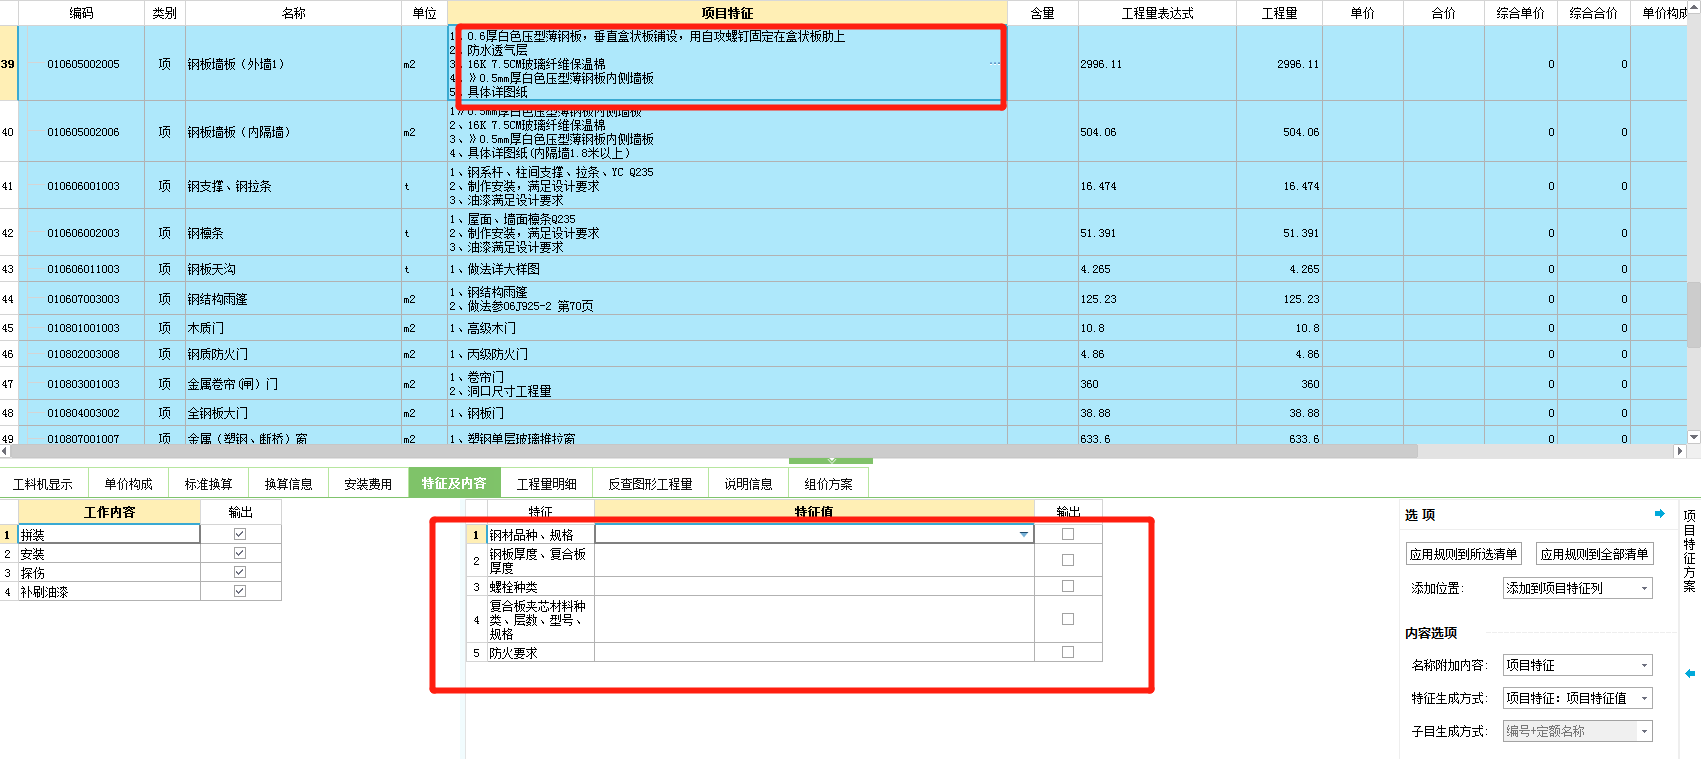The width and height of the screenshot is (1701, 759).
Task: Click the 特征值 cell for 螺栓种类
Action: coord(814,586)
